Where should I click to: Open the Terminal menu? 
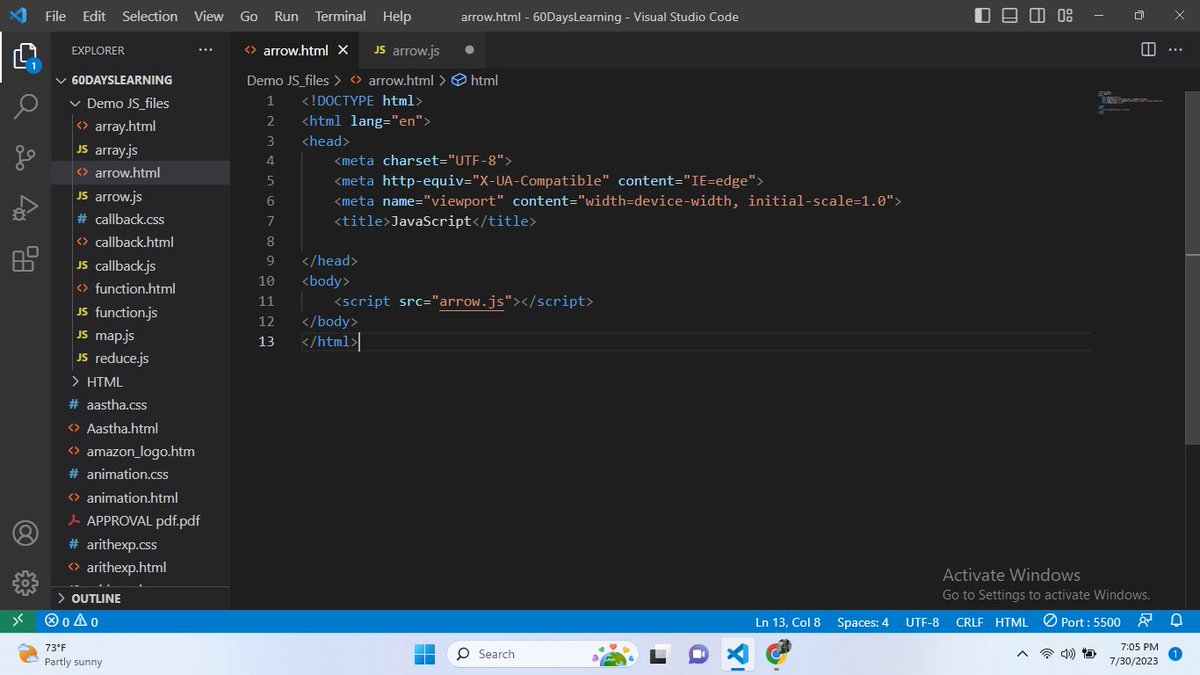pyautogui.click(x=340, y=16)
